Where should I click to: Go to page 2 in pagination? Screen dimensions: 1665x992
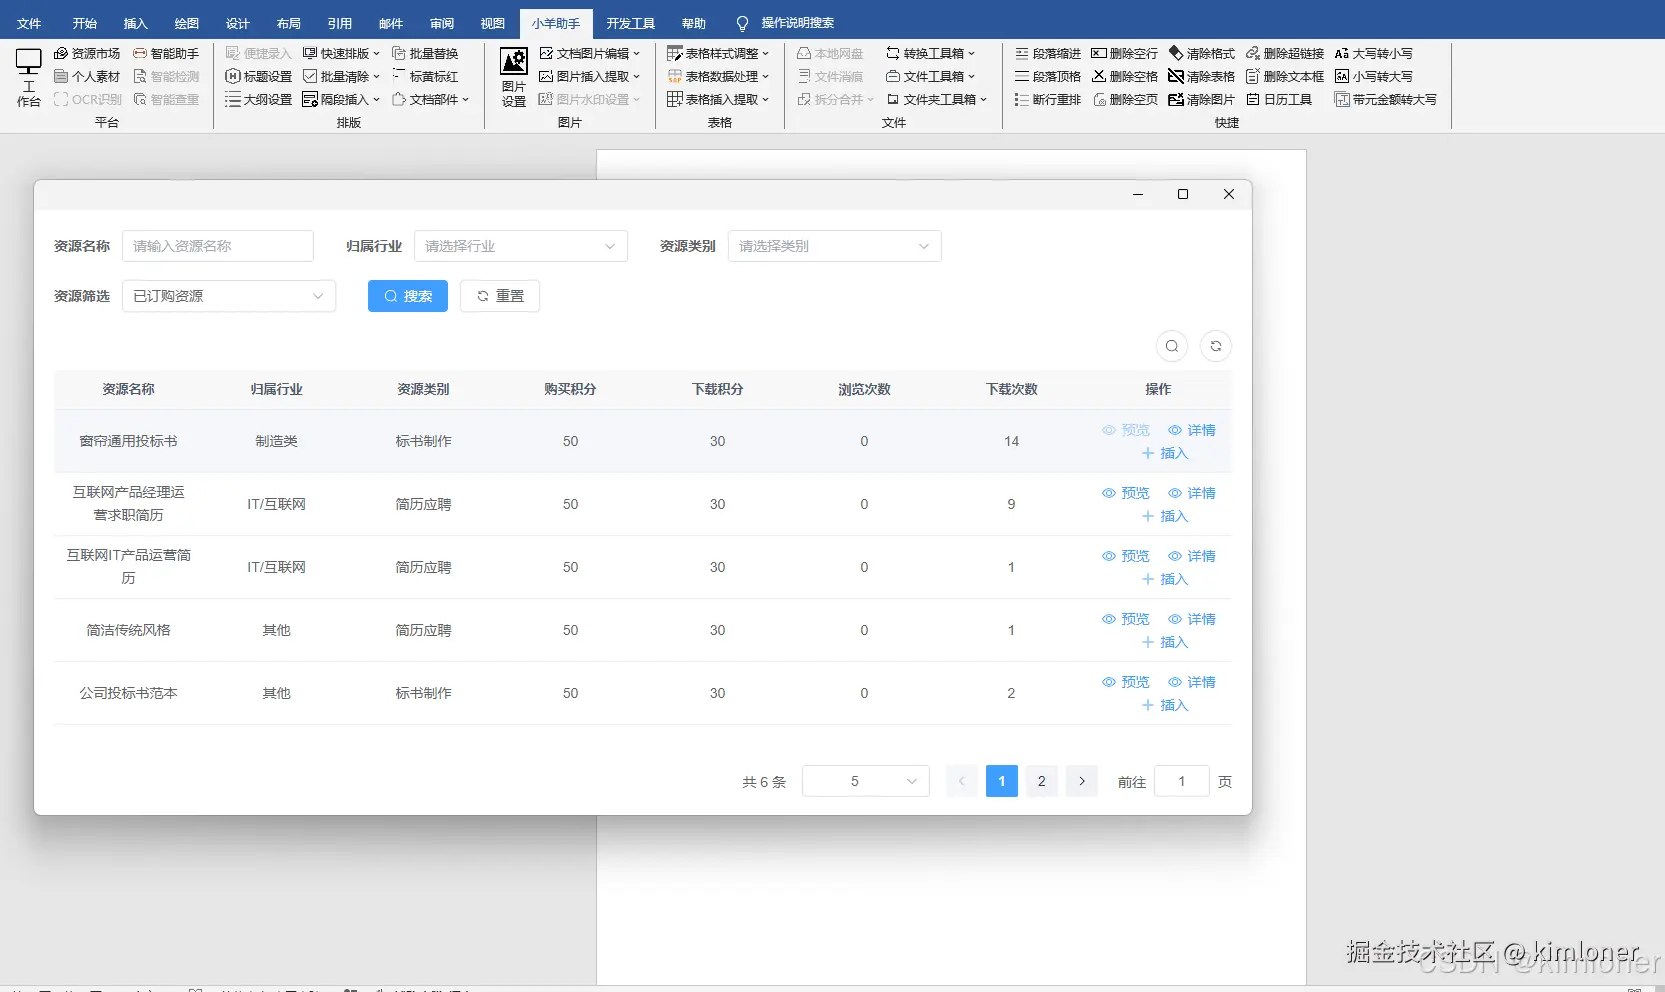[1042, 781]
